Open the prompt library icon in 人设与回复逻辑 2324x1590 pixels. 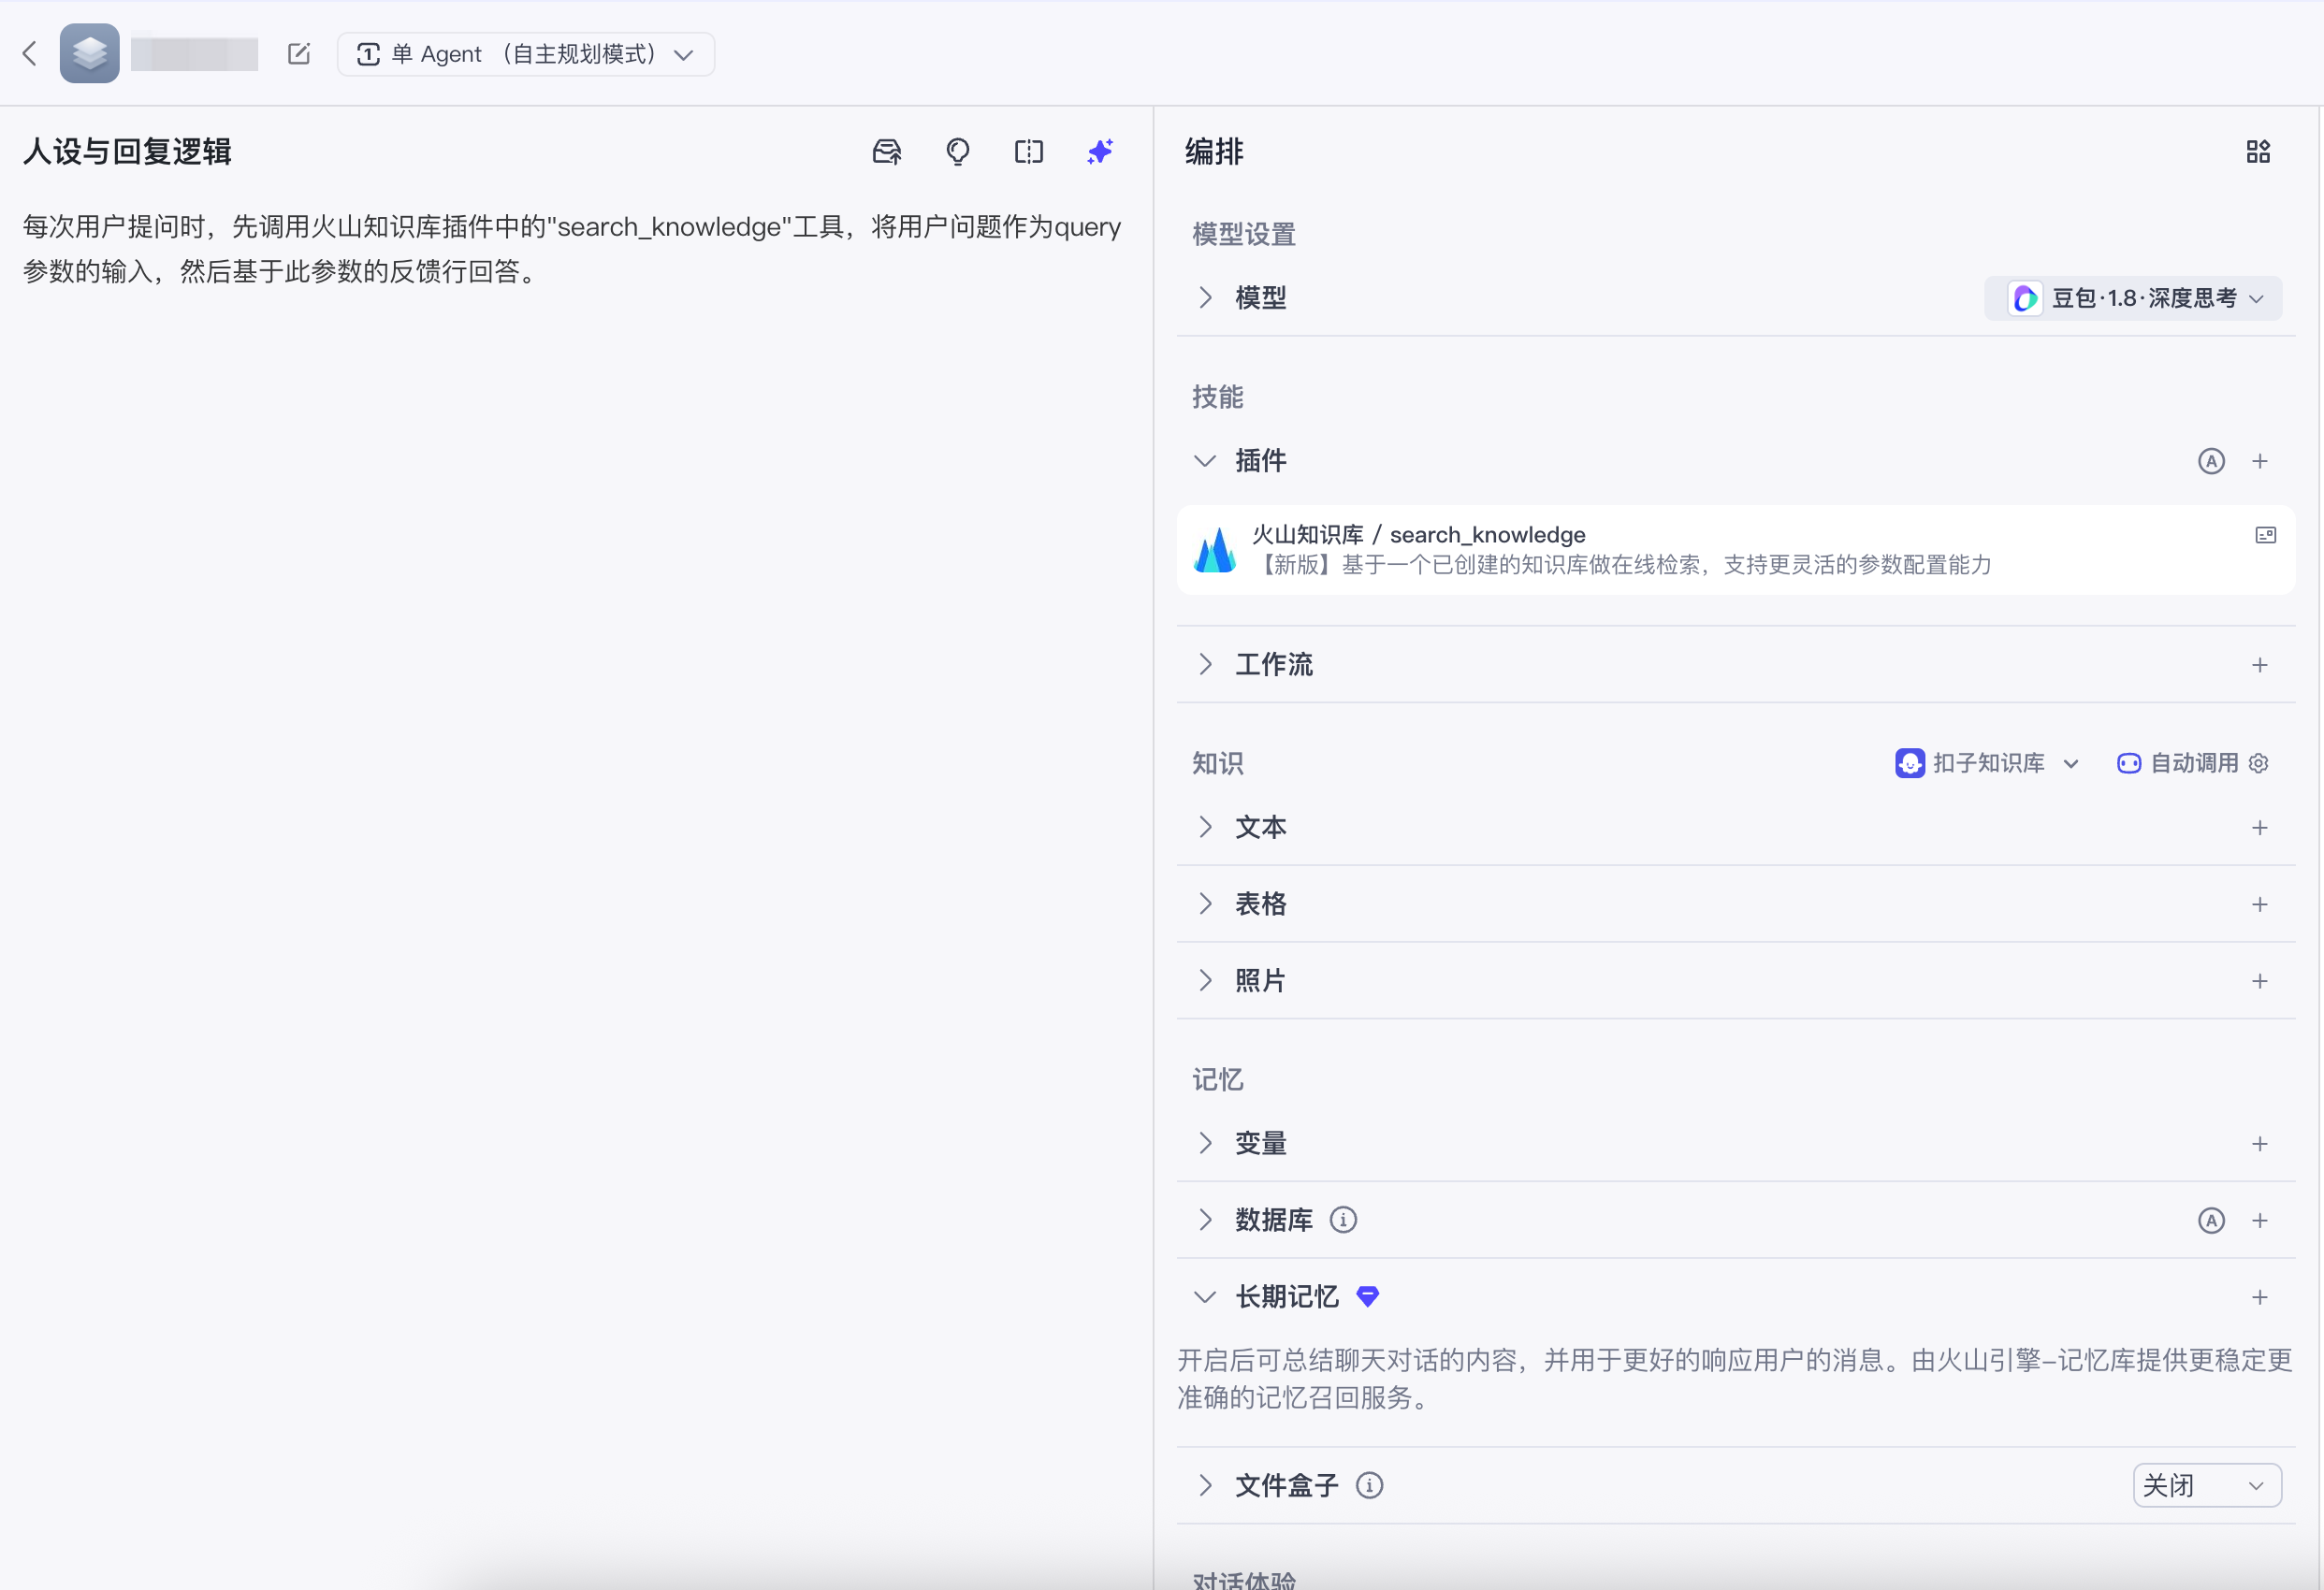tap(887, 152)
